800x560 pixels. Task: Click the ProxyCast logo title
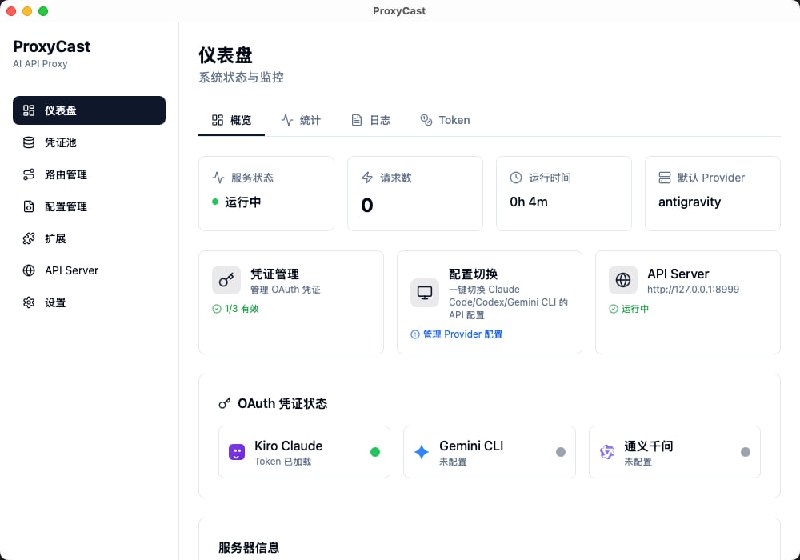pyautogui.click(x=52, y=46)
